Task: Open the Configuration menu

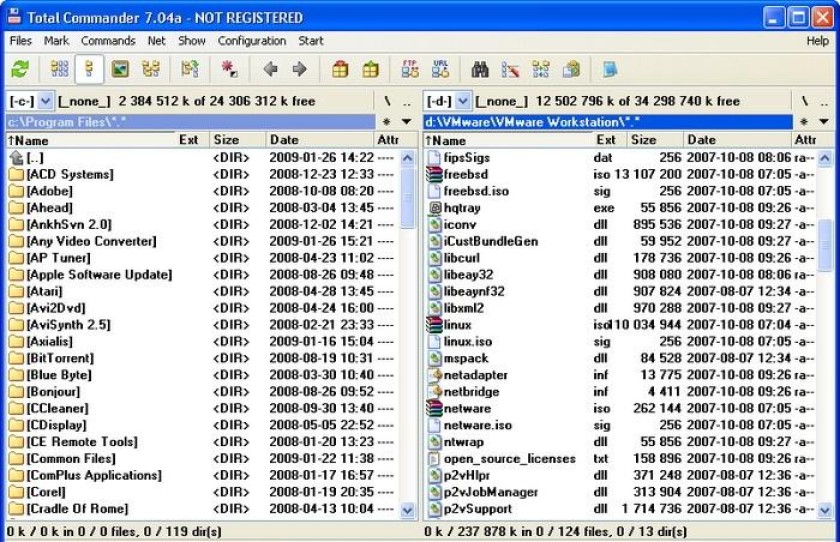Action: coord(252,41)
